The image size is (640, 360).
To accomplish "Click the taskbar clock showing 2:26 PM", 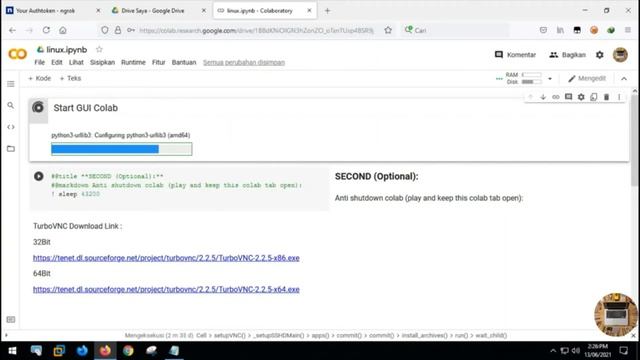I will [598, 351].
